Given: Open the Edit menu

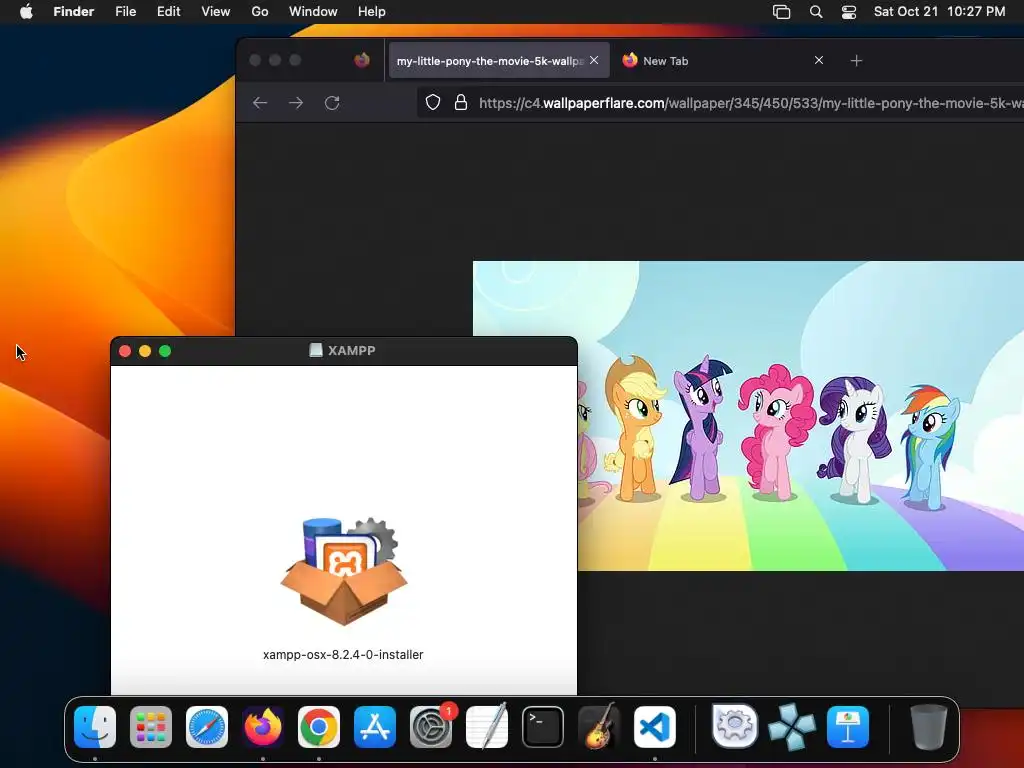Looking at the screenshot, I should pyautogui.click(x=168, y=12).
